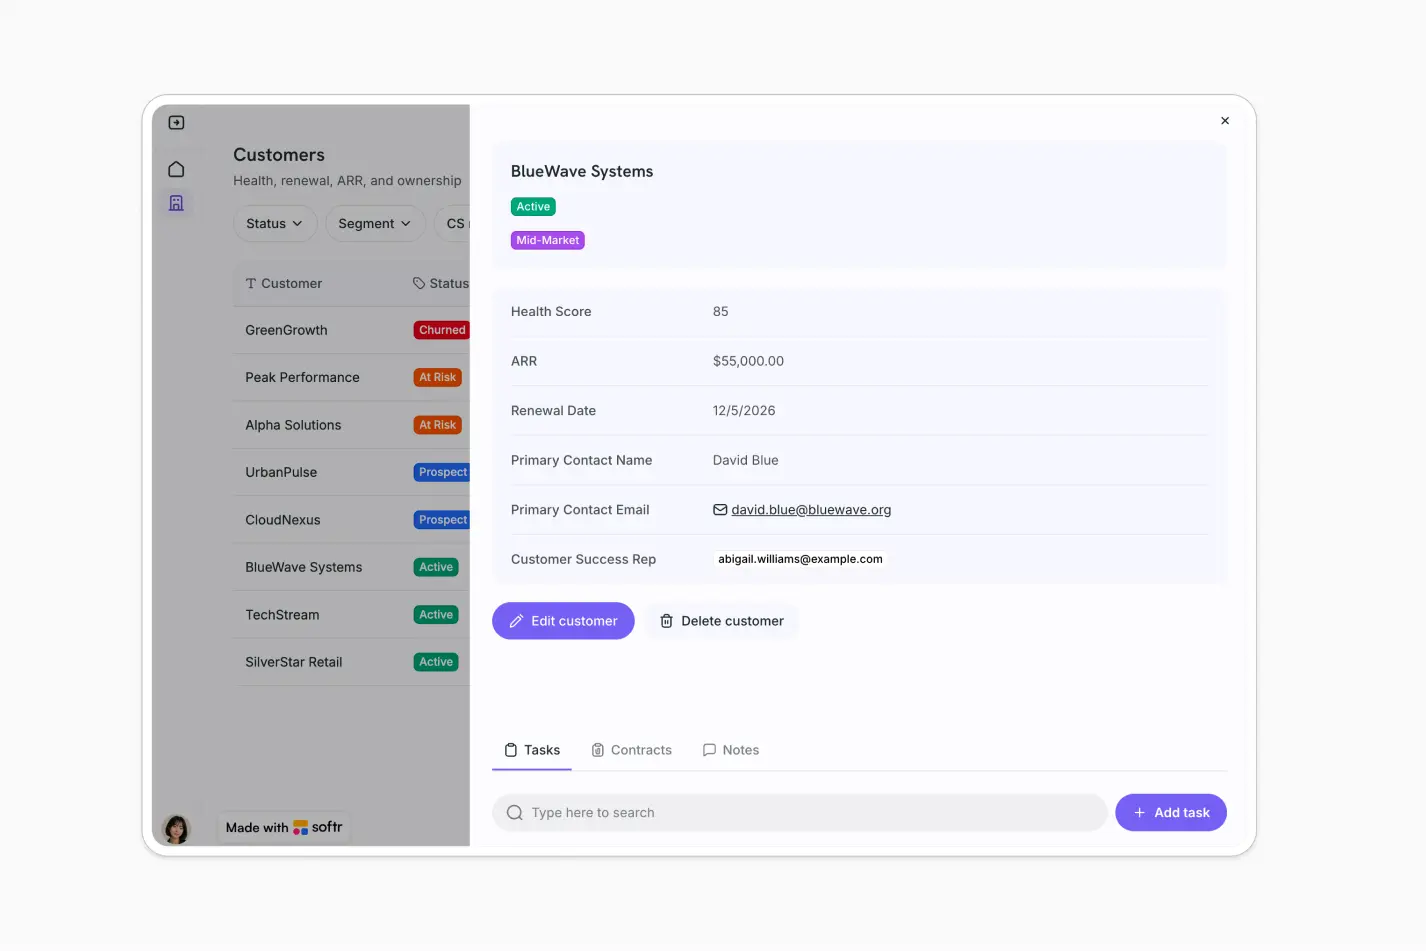Viewport: 1426px width, 951px height.
Task: Switch to the Notes tab
Action: [731, 750]
